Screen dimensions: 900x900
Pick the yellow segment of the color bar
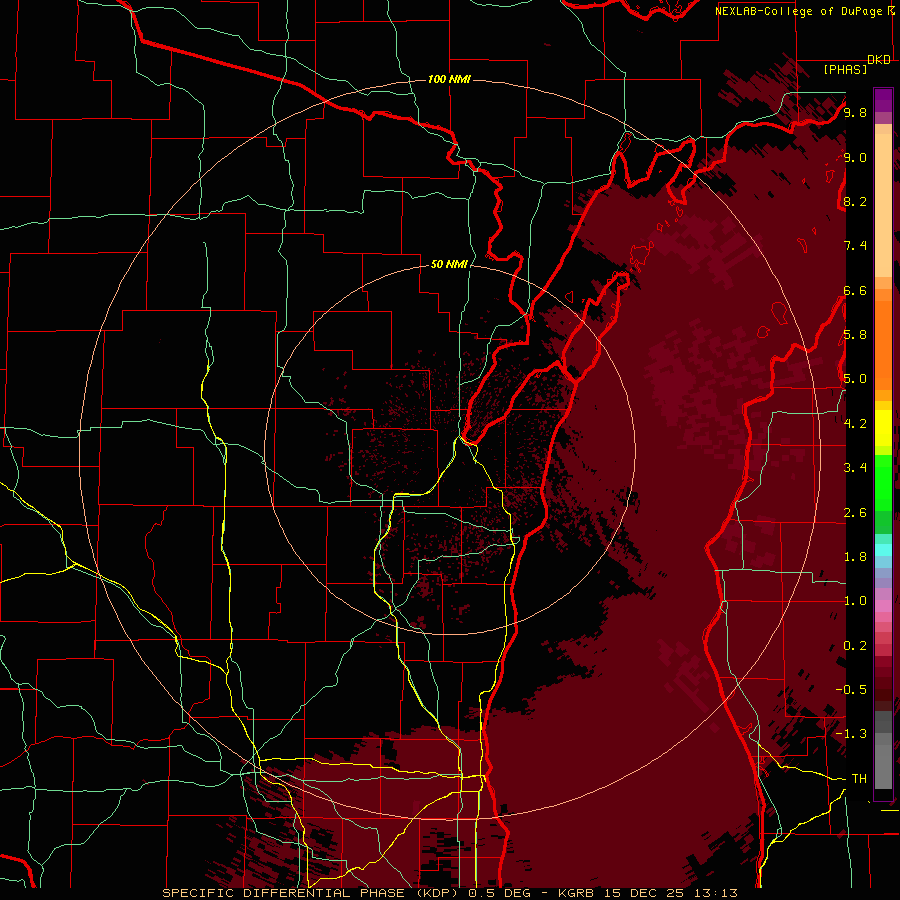point(883,428)
